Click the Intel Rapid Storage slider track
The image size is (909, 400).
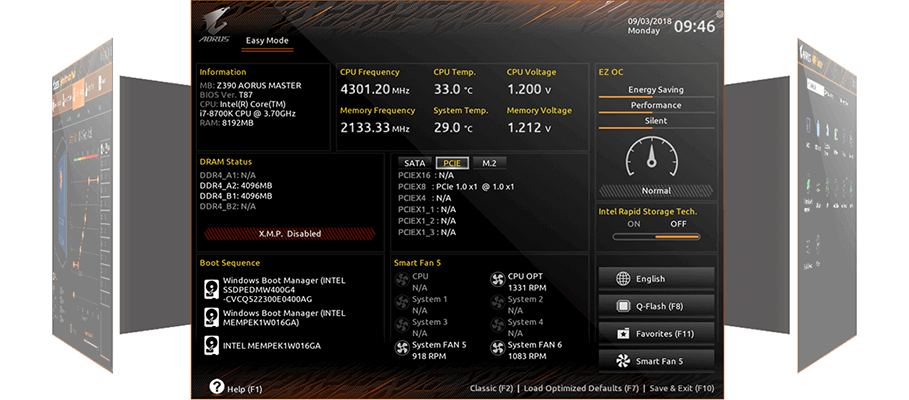(x=656, y=237)
